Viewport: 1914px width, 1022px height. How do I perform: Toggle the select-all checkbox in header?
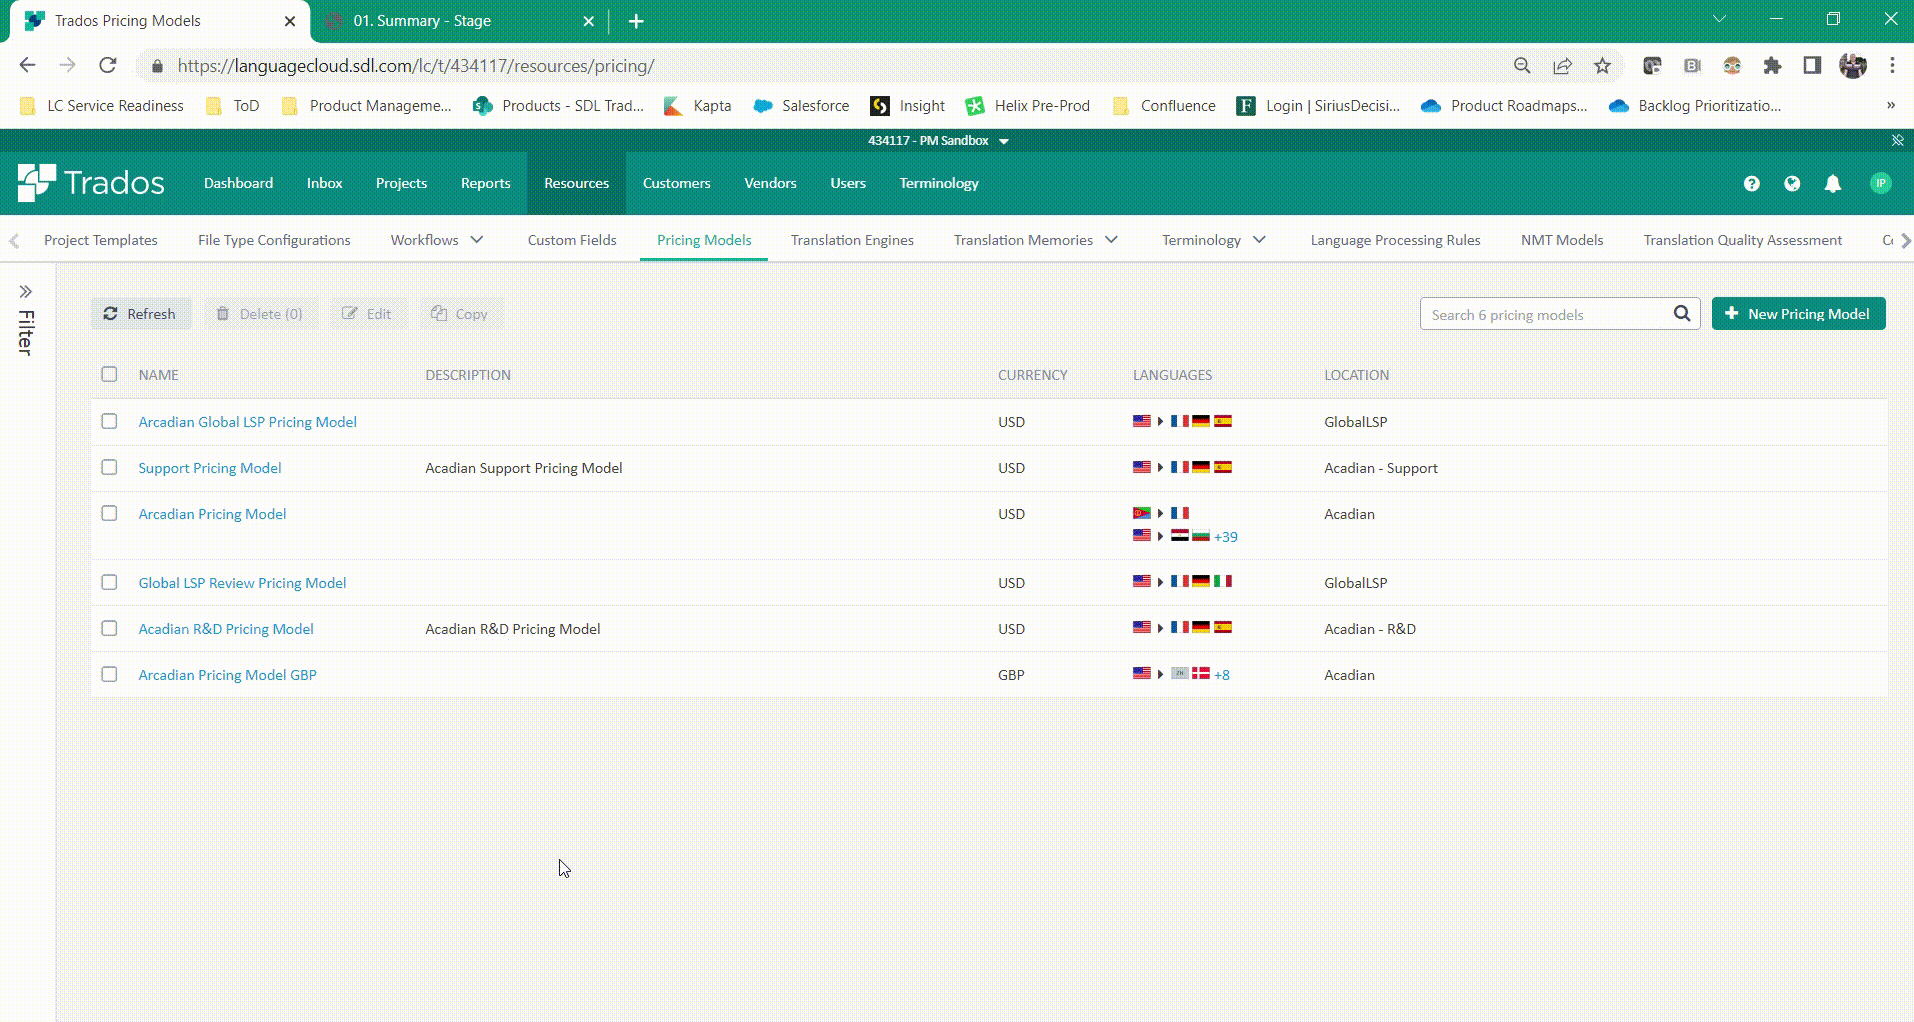pos(109,375)
